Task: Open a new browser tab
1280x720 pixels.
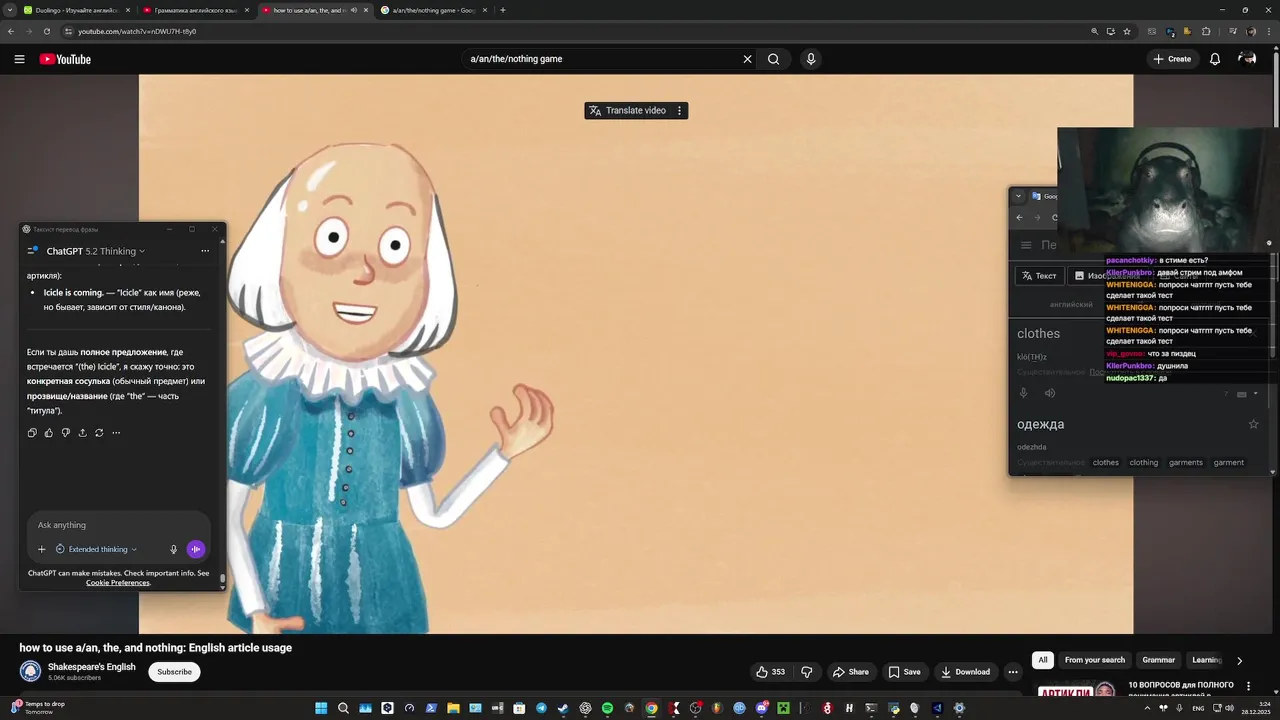Action: [x=502, y=10]
